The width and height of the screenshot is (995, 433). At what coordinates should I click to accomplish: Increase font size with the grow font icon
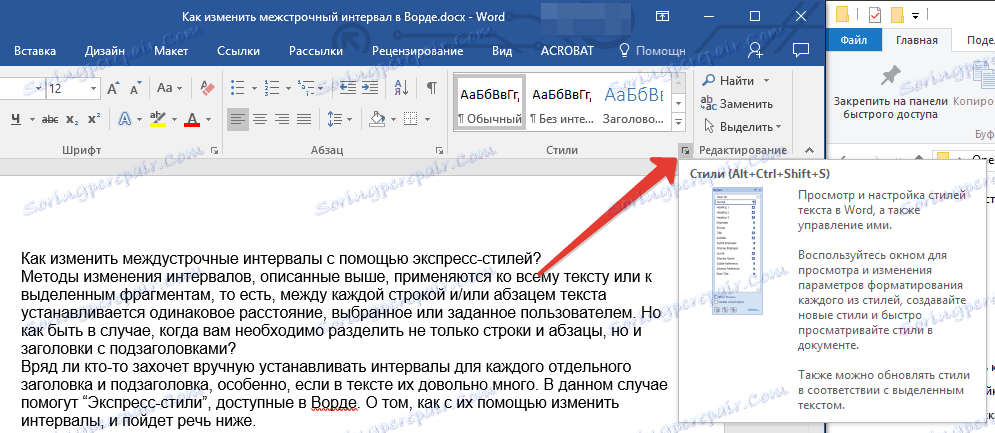pos(113,88)
